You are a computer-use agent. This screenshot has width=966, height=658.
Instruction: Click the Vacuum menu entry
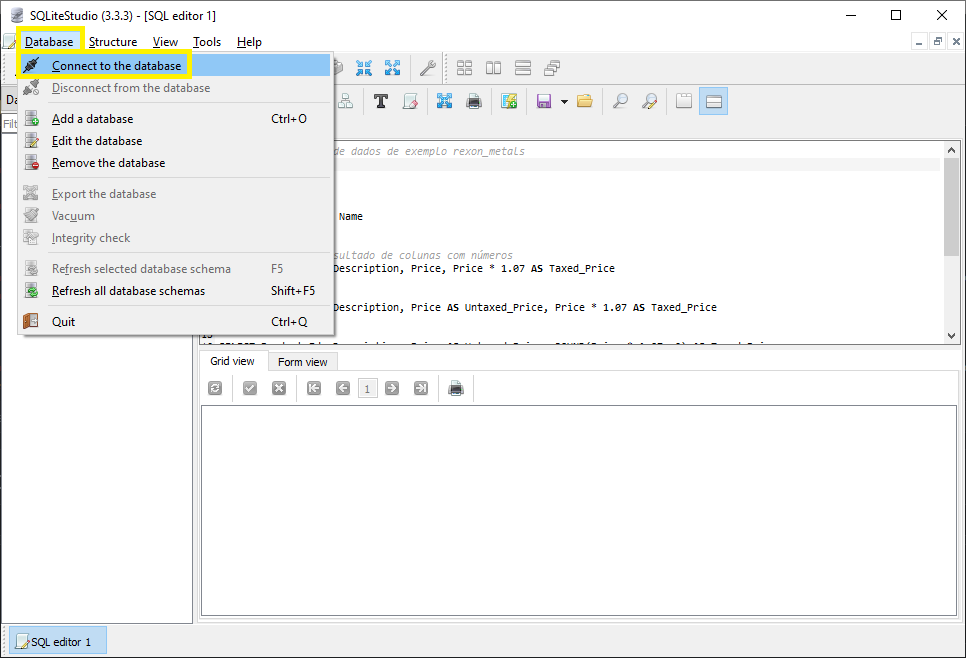click(176, 216)
